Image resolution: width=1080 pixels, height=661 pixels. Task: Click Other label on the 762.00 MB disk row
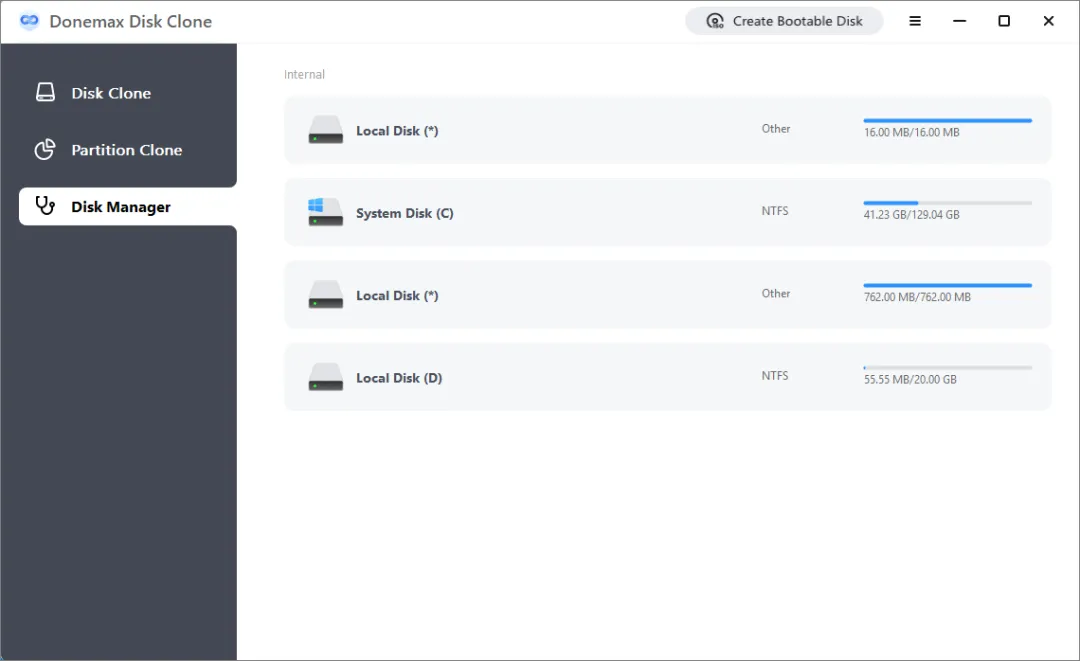[776, 293]
